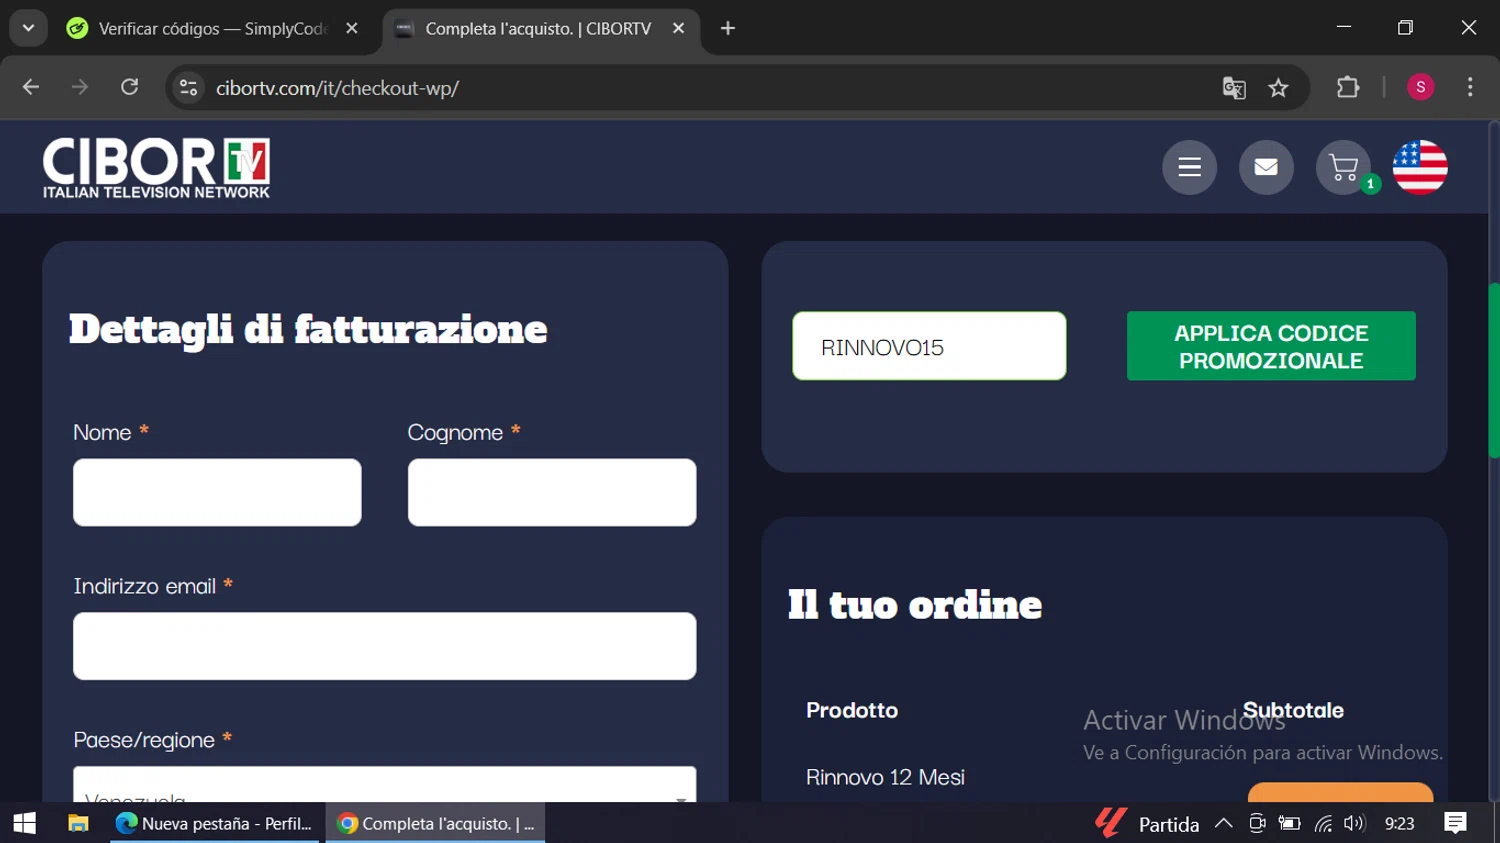Switch language via the US flag icon

1420,167
